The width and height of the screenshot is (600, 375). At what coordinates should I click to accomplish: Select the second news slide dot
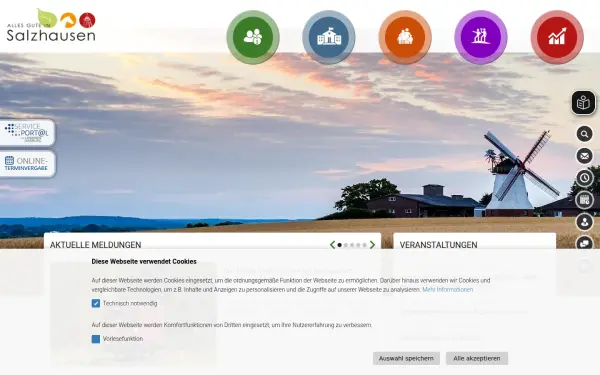click(x=346, y=245)
